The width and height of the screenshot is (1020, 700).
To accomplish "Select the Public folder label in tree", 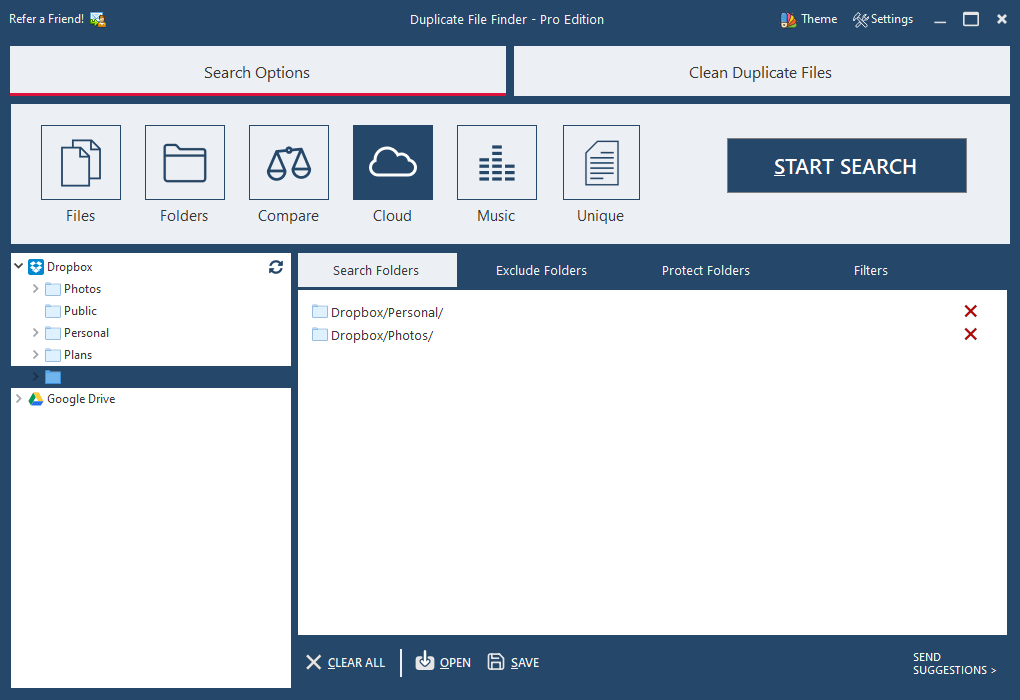I will (80, 311).
